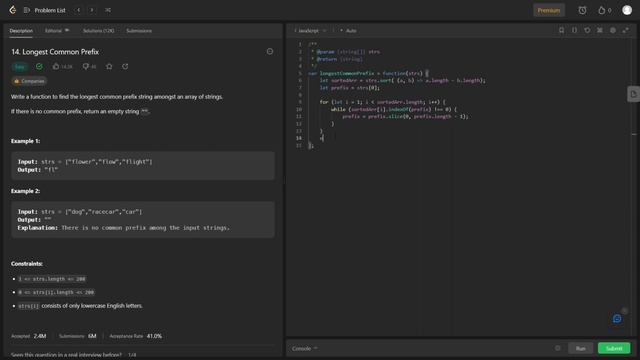The image size is (640, 360).
Task: Open the notes side panel icon
Action: pyautogui.click(x=633, y=94)
